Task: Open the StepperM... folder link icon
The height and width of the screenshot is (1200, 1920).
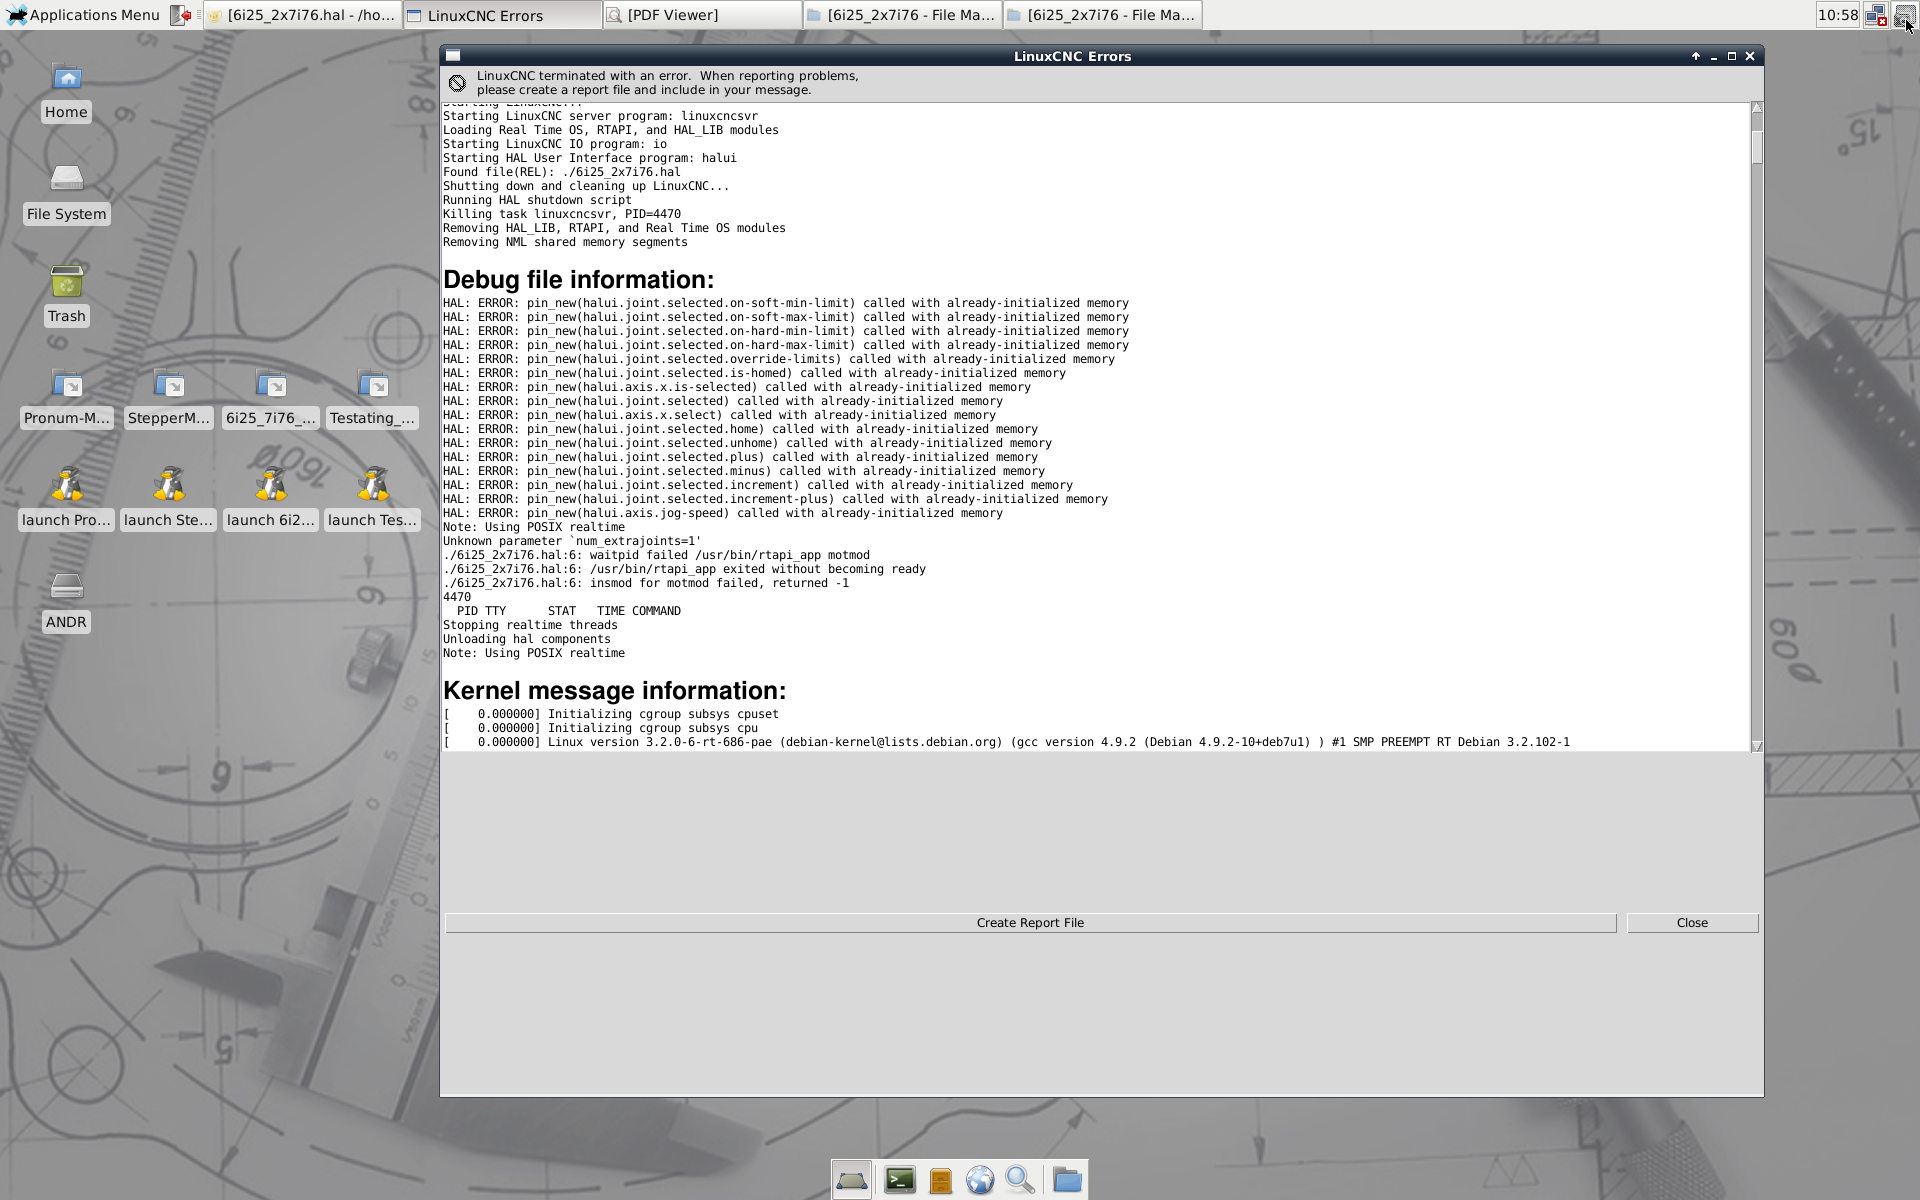Action: point(168,384)
